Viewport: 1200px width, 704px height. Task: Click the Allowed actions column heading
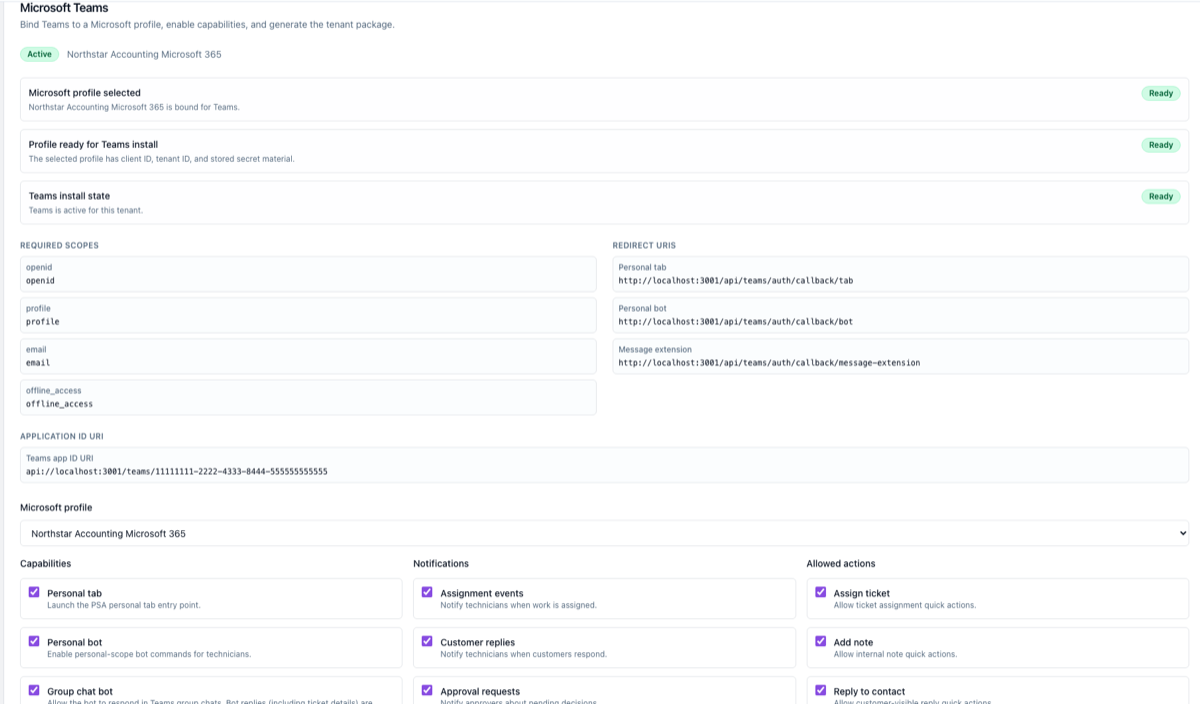(x=841, y=564)
